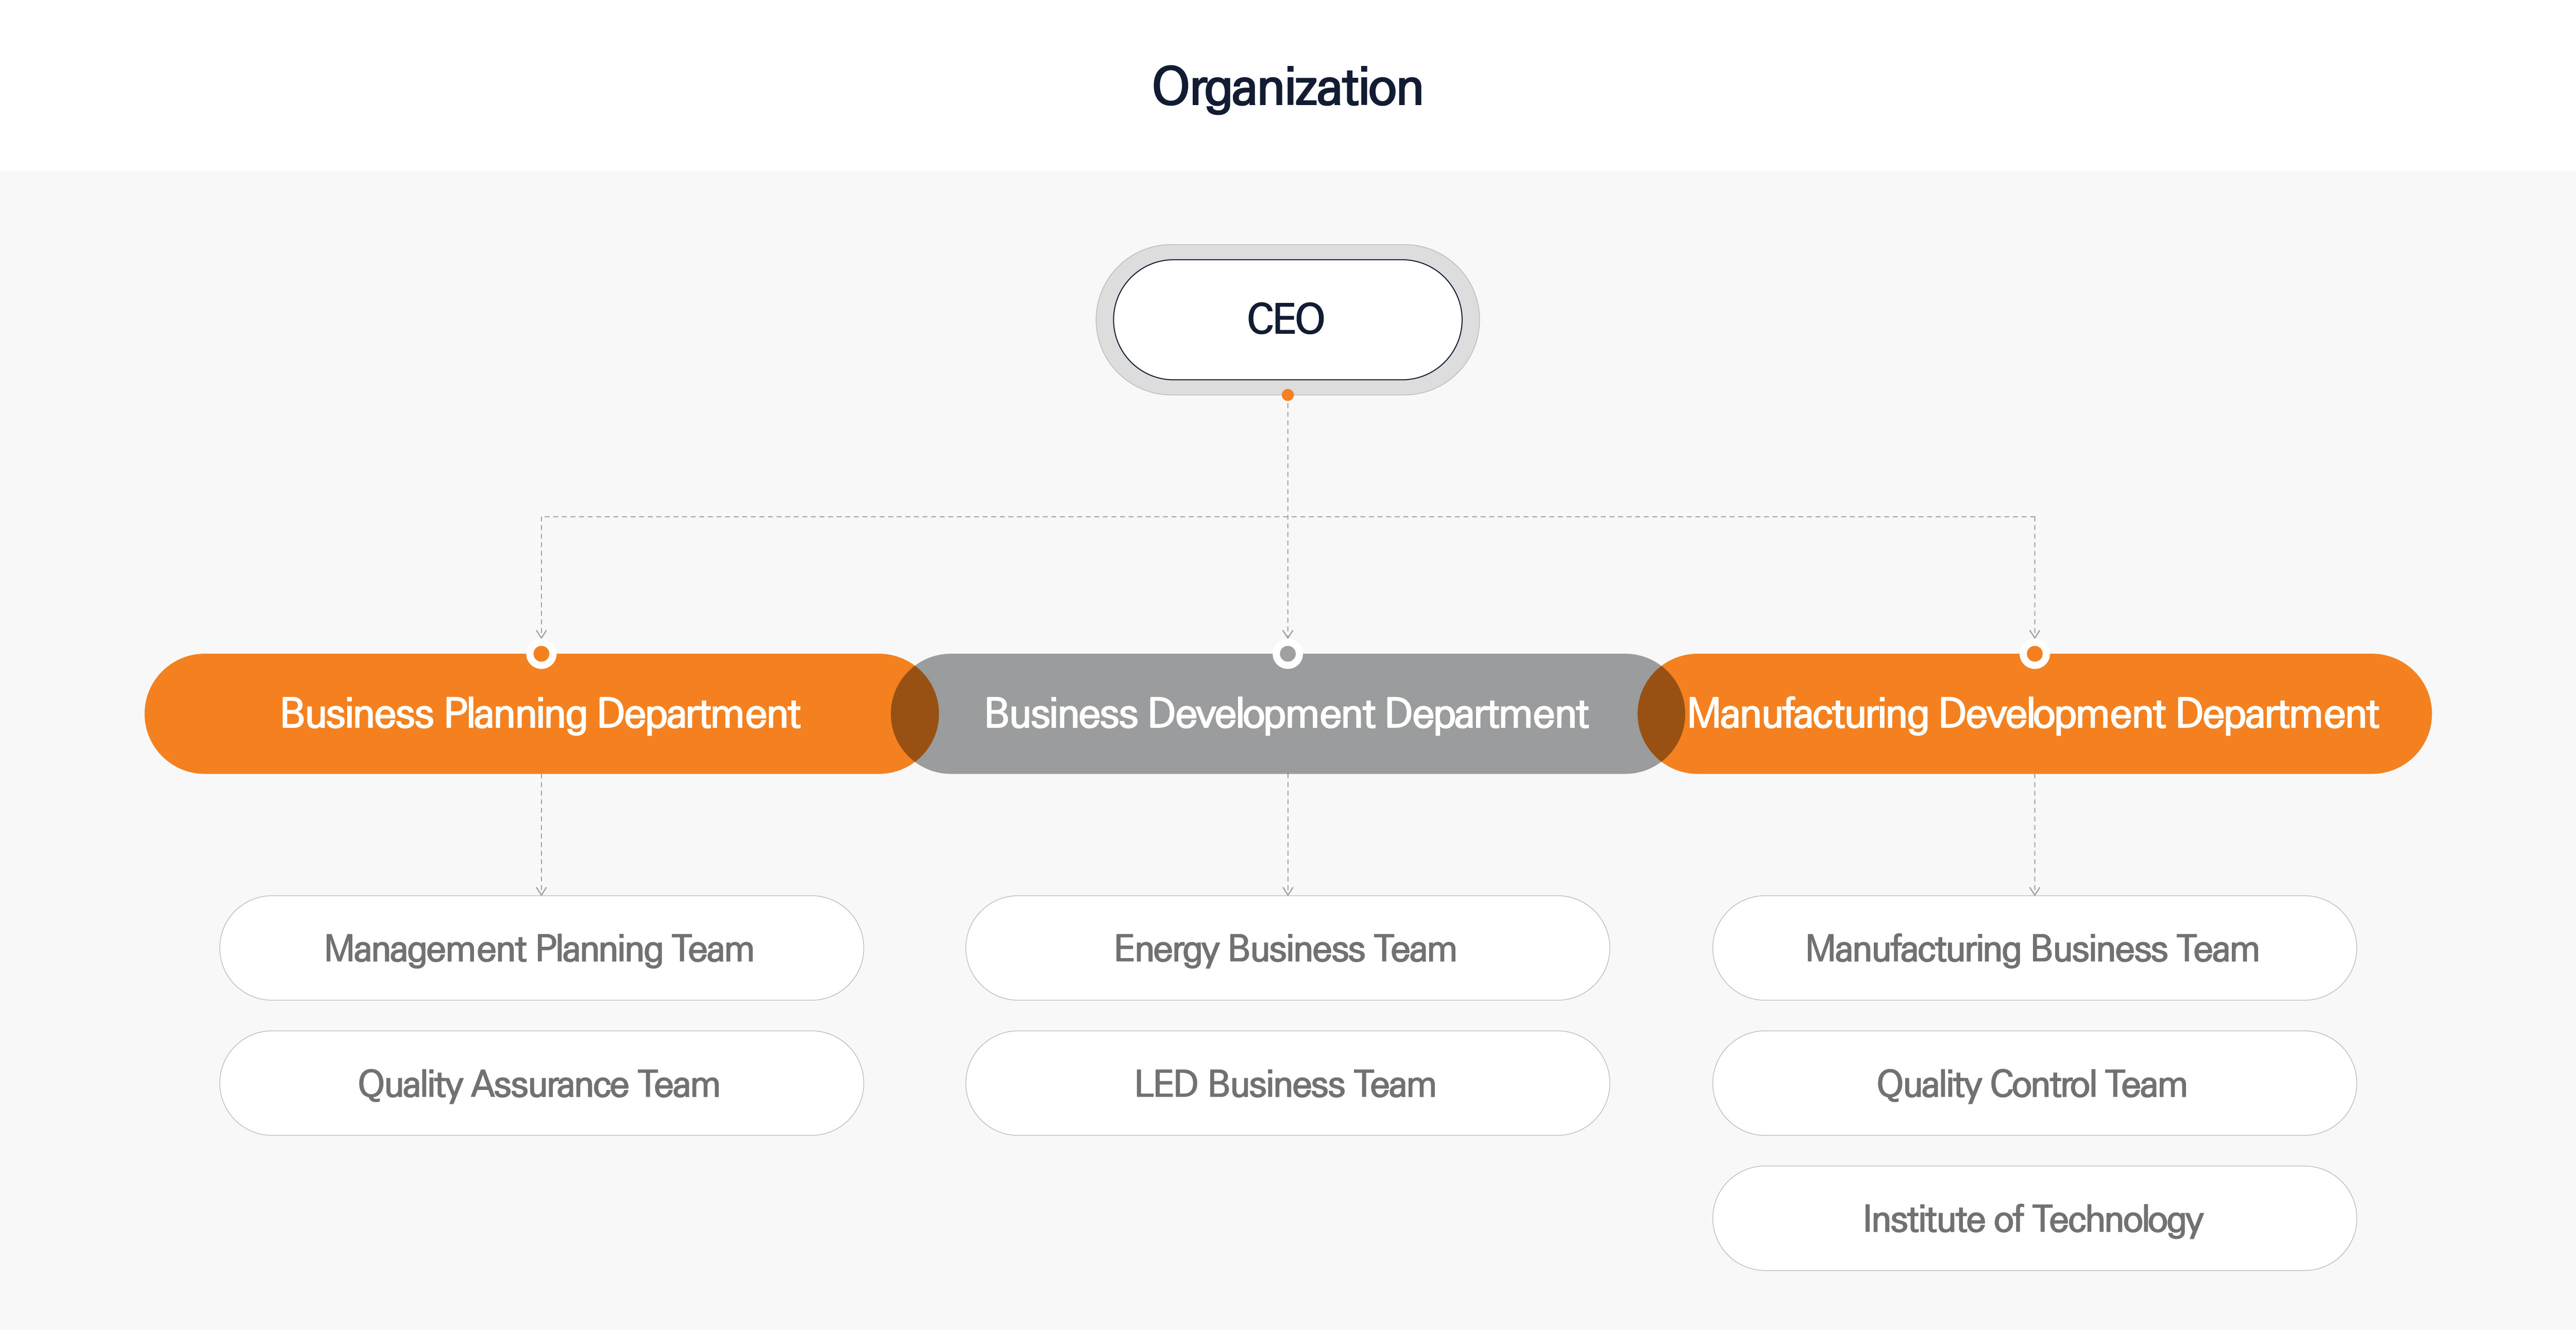Click the arrow tip above Manufacturing Business Team
The image size is (2576, 1330).
pyautogui.click(x=2034, y=890)
